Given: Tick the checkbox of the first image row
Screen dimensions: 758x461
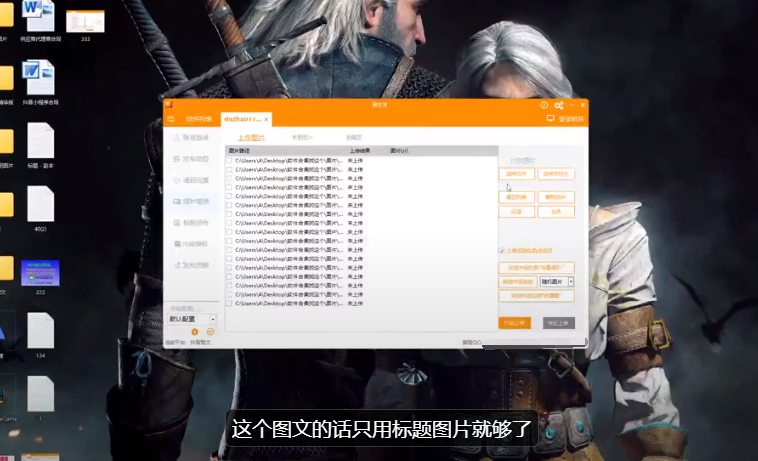Looking at the screenshot, I should 229,160.
